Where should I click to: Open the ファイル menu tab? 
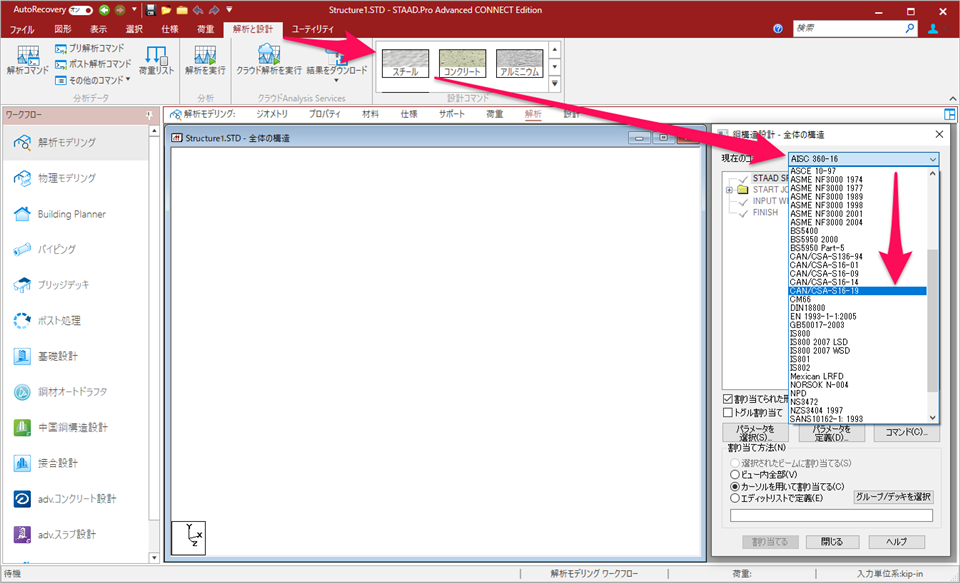click(22, 29)
